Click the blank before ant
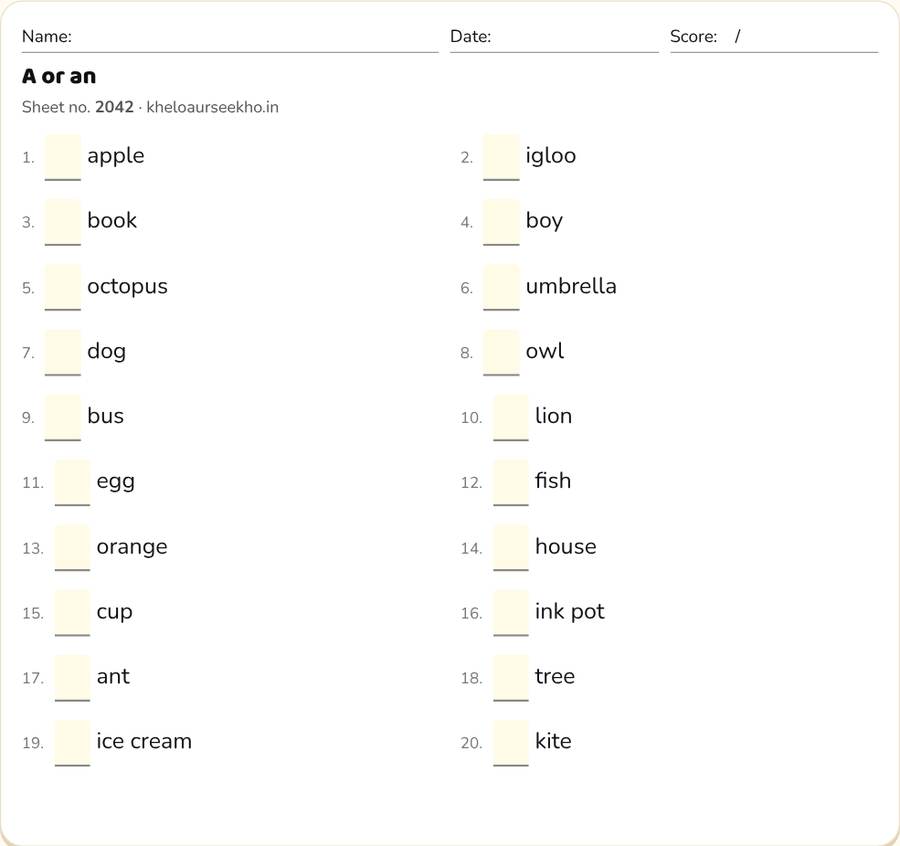This screenshot has width=900, height=846. coord(72,678)
